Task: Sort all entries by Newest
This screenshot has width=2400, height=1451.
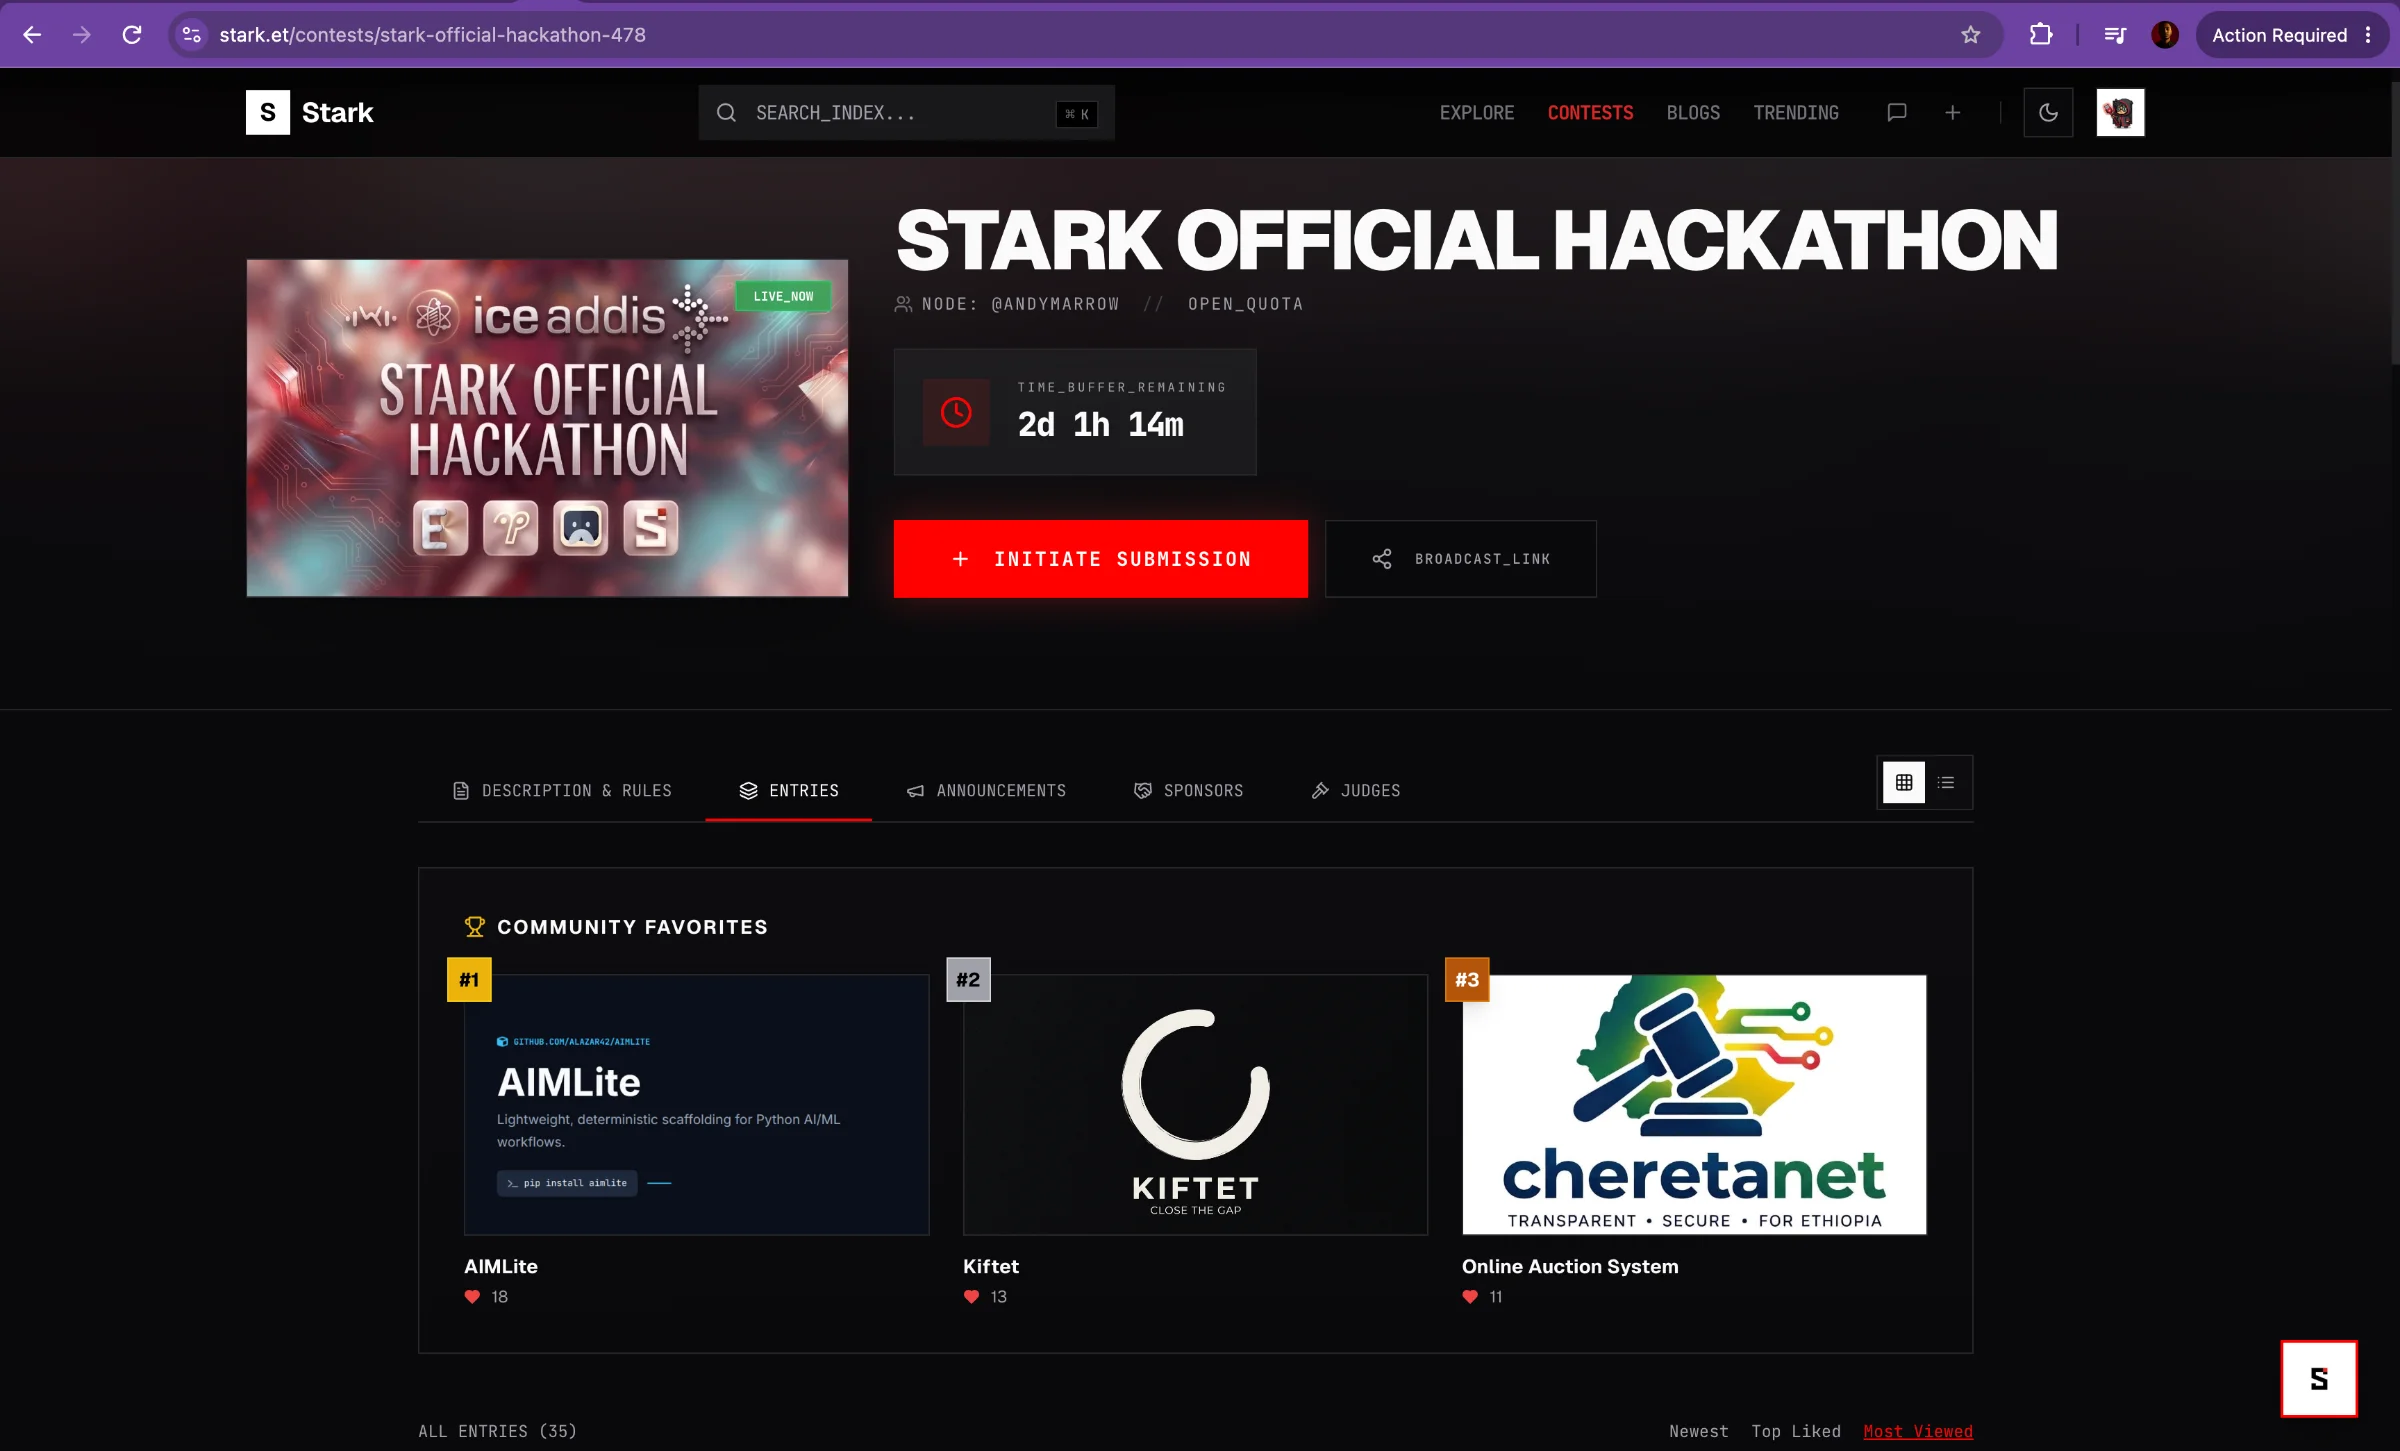Action: point(1698,1431)
